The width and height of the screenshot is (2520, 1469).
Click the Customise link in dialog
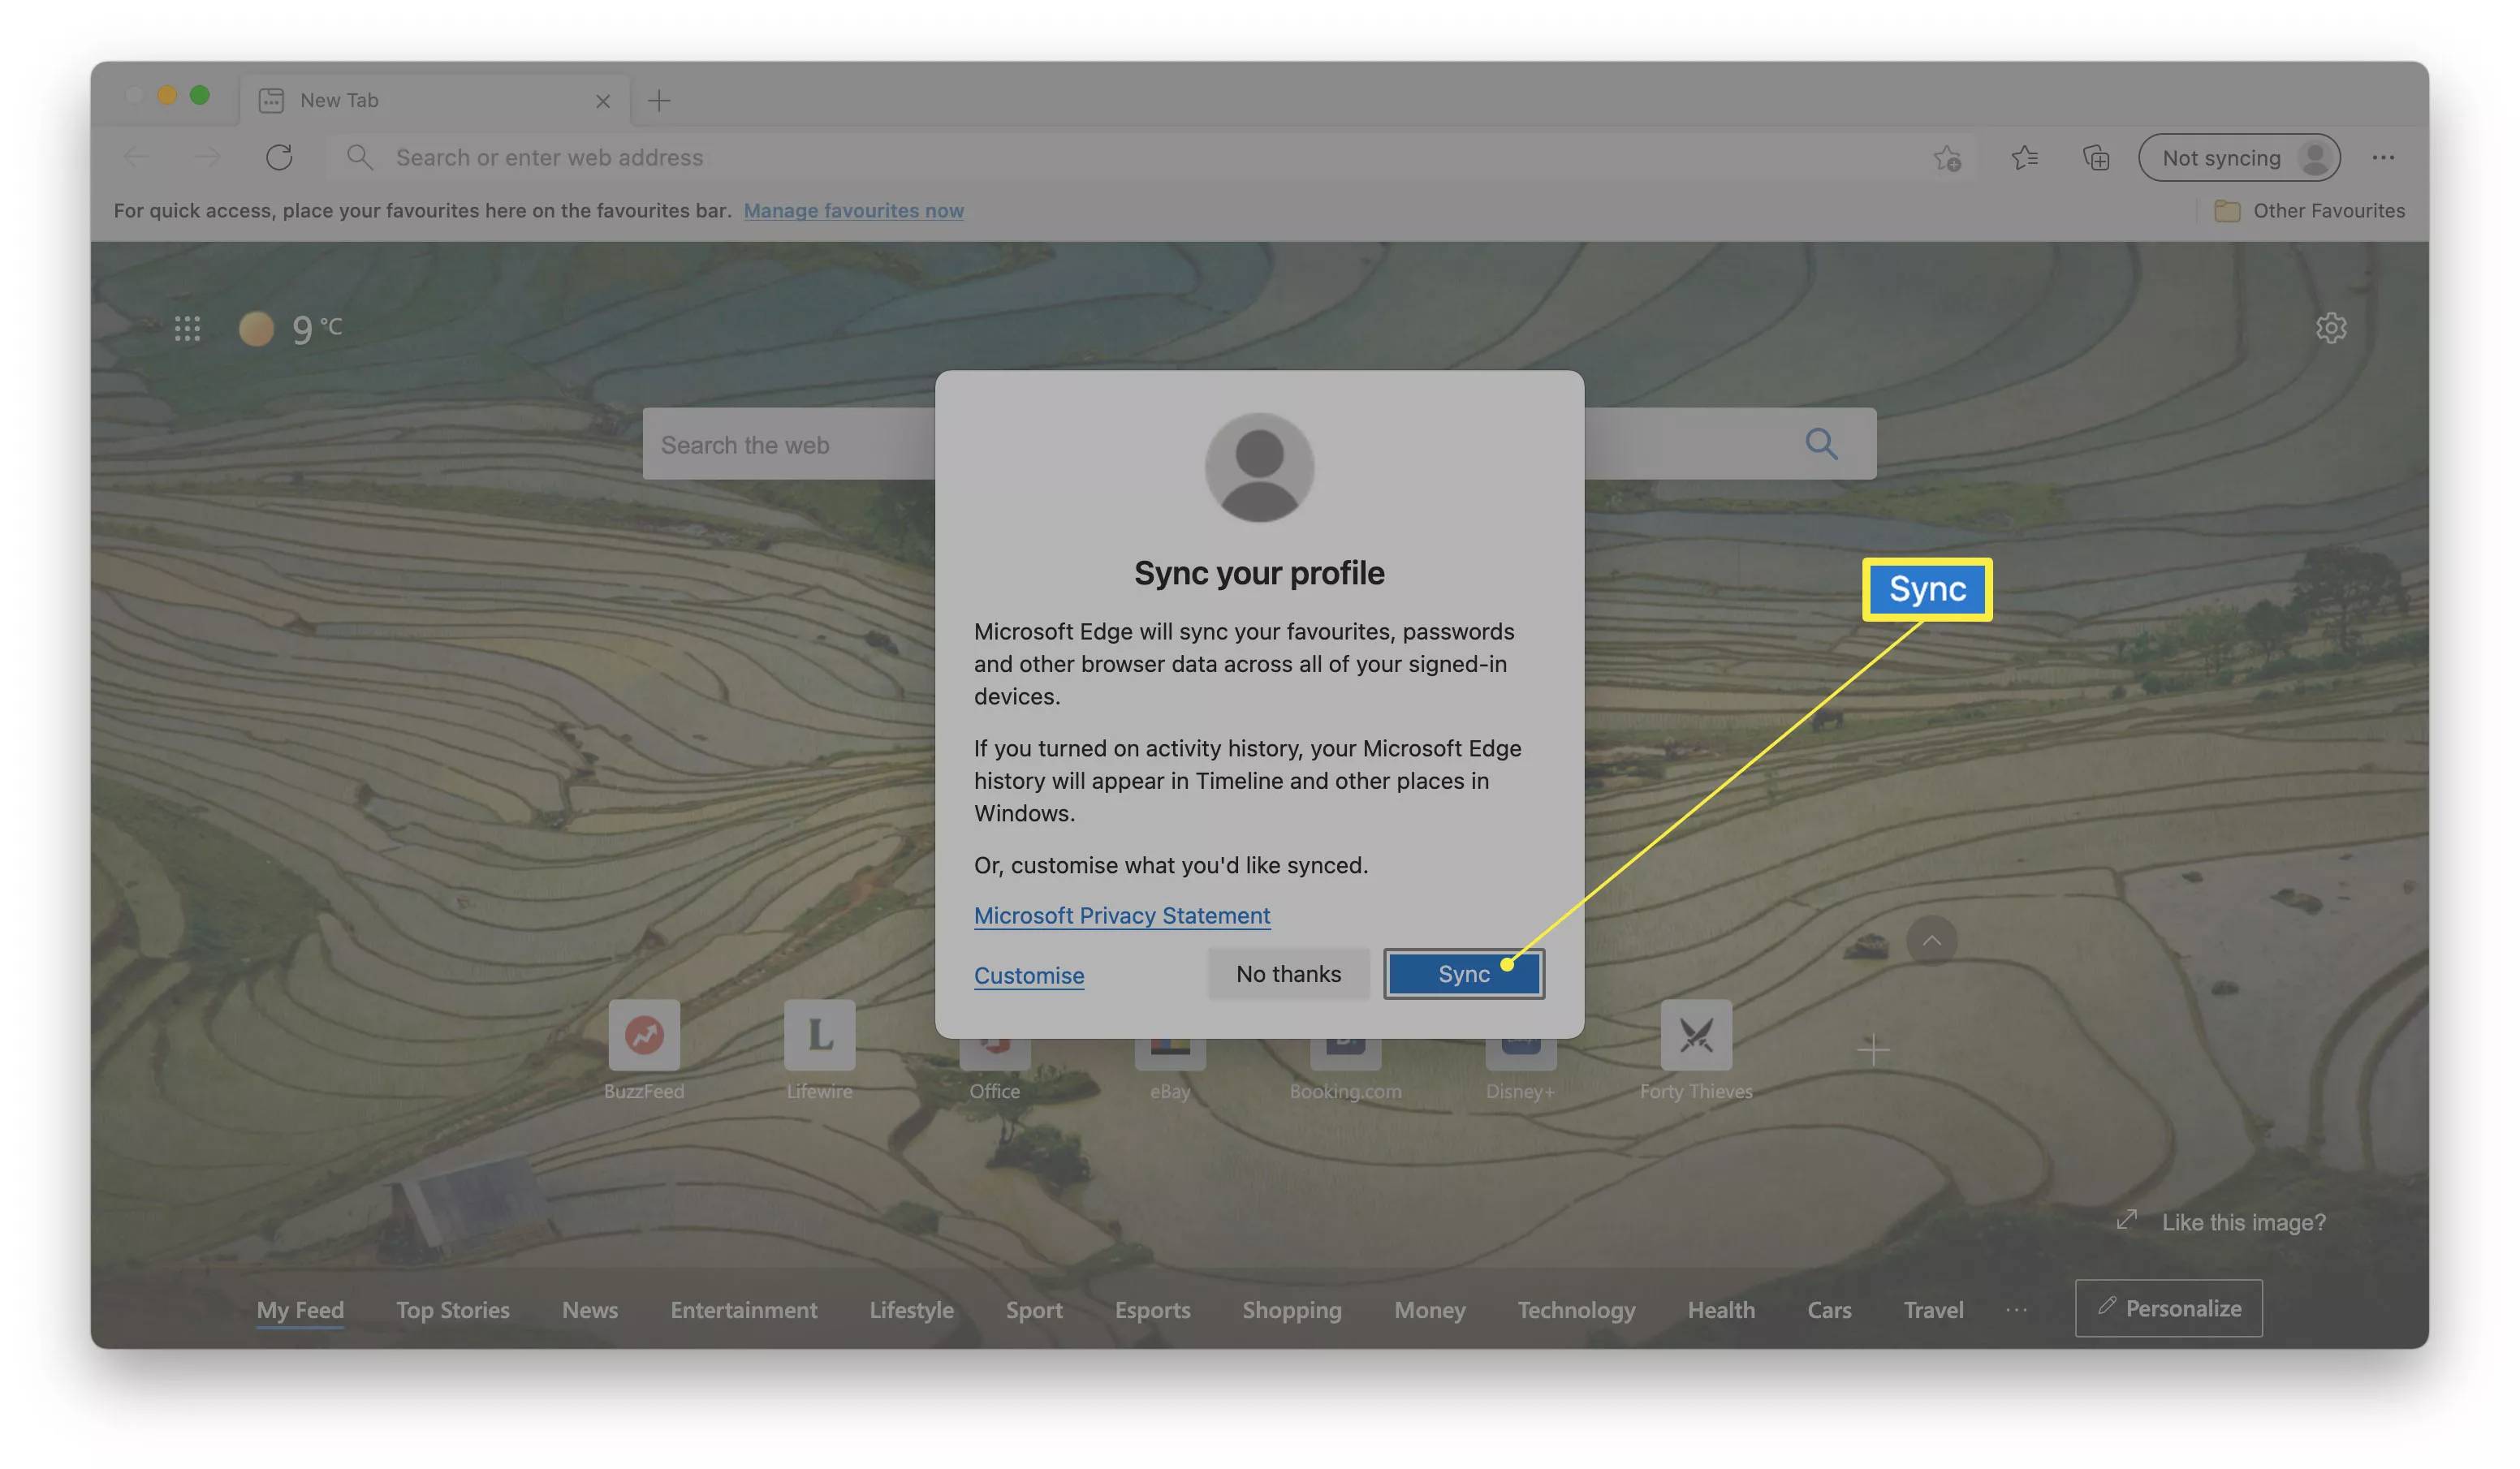(1029, 976)
